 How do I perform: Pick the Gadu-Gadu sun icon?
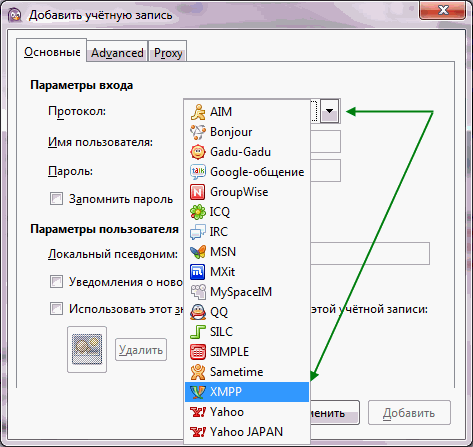point(198,152)
